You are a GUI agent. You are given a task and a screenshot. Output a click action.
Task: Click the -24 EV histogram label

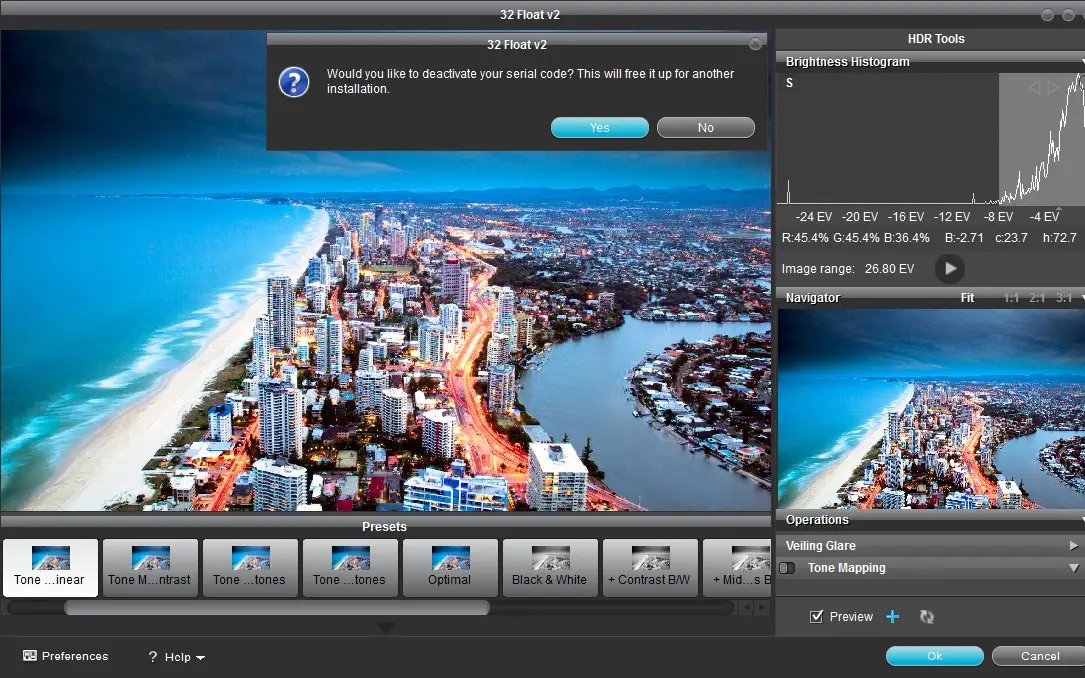click(814, 217)
